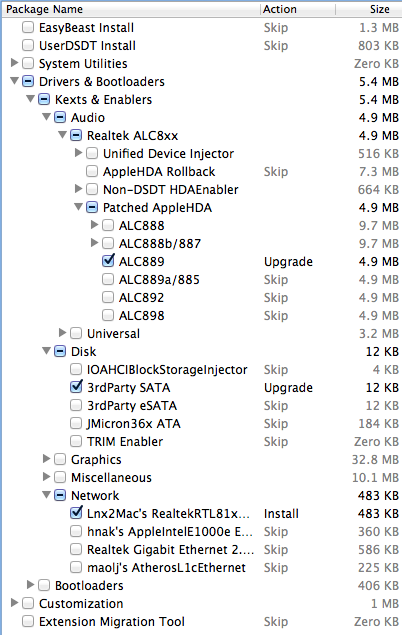Screen dimensions: 402x635
Task: Collapse the Network group triangle
Action: (x=47, y=495)
